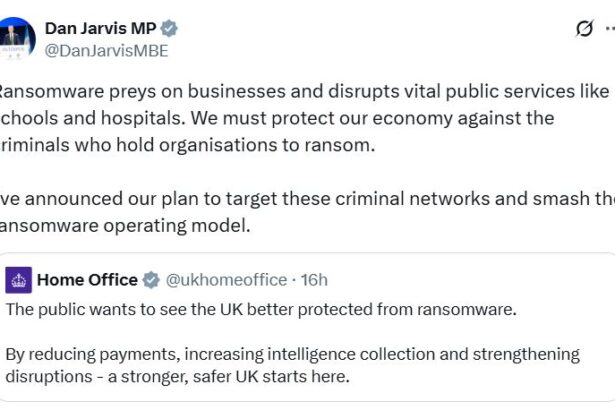
Task: Click the Home Office verified badge
Action: (151, 280)
